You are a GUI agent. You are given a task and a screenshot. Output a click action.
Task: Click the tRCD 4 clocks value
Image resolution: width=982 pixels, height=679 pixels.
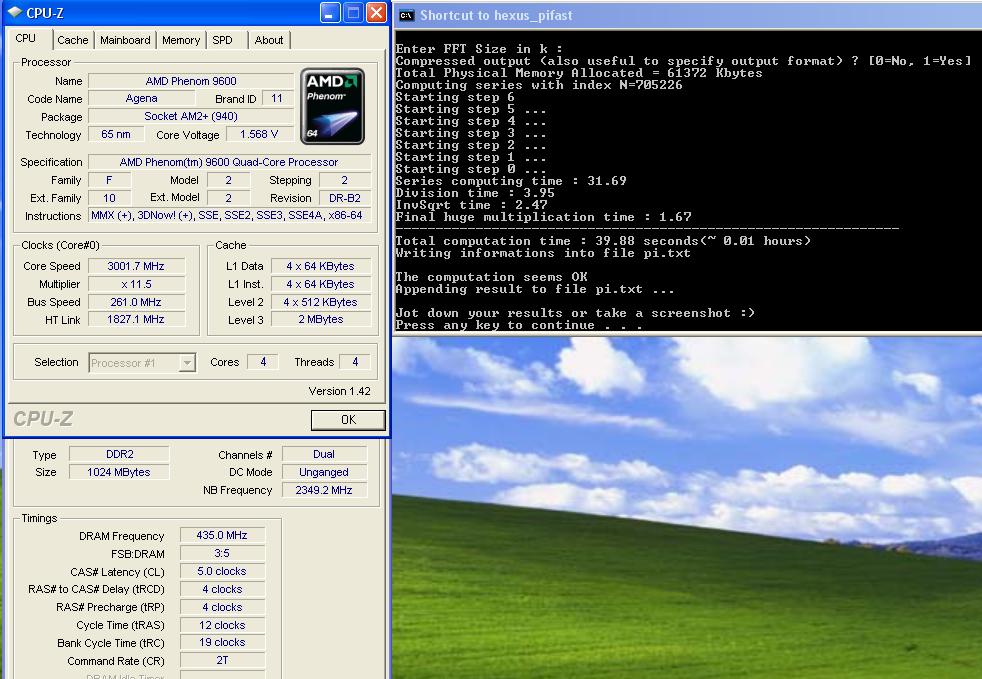tap(222, 589)
